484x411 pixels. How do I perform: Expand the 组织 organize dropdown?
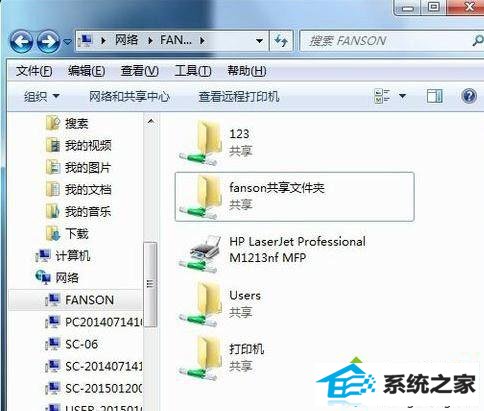pyautogui.click(x=42, y=97)
